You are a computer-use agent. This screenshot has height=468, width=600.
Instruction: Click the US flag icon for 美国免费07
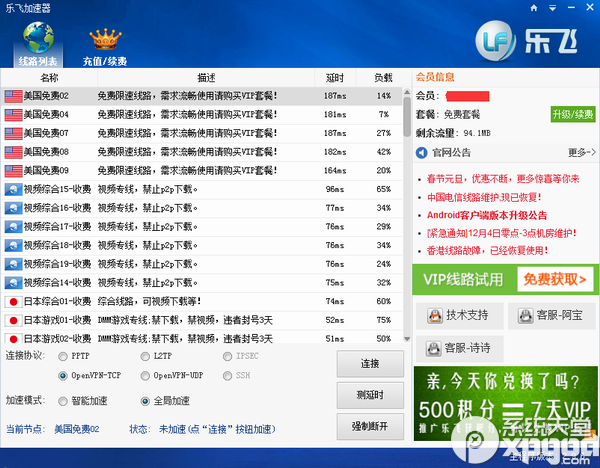[x=13, y=134]
